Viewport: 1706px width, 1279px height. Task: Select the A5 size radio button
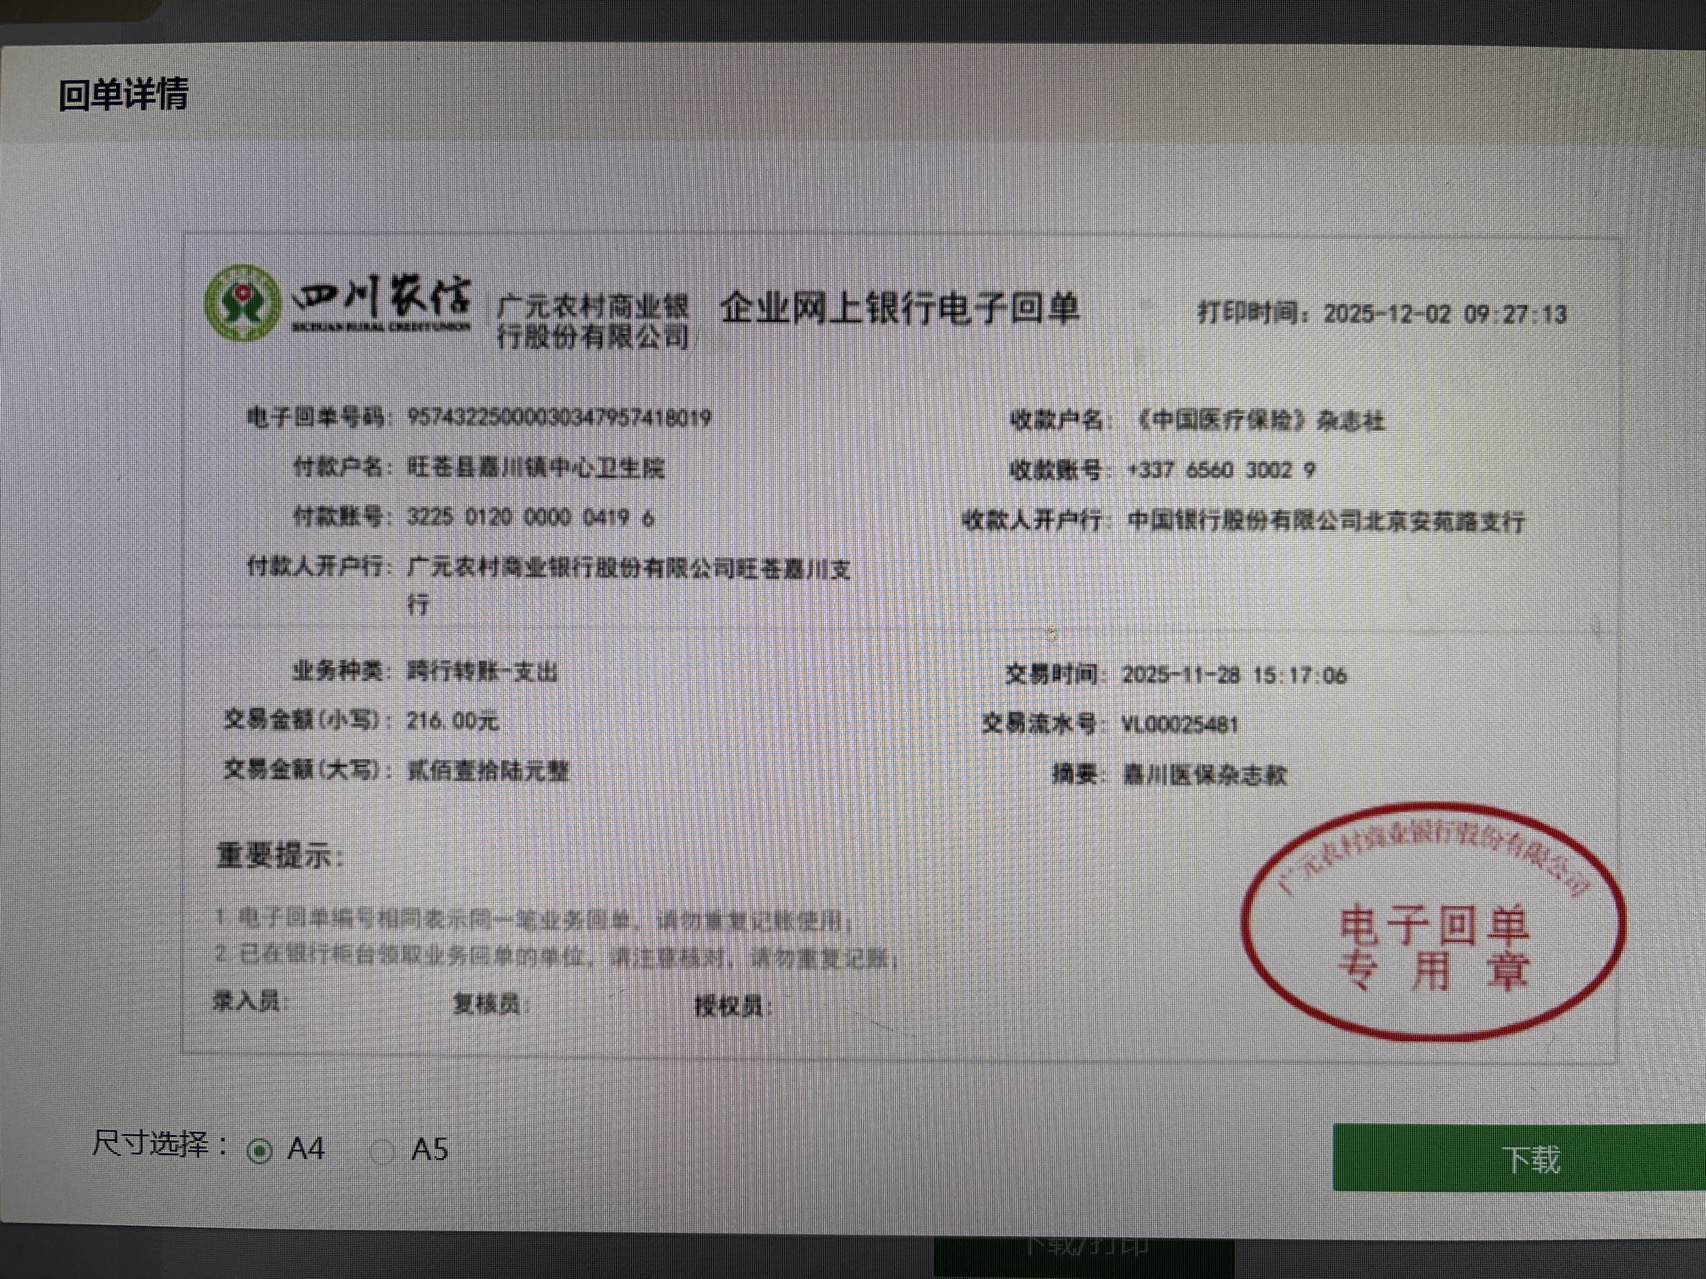(382, 1152)
